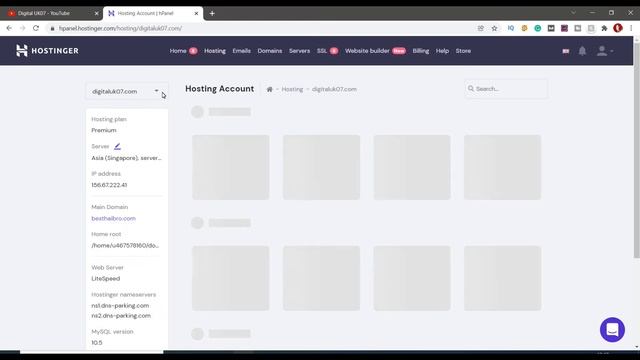
Task: Click the MySQL version 10.5 value
Action: [97, 342]
